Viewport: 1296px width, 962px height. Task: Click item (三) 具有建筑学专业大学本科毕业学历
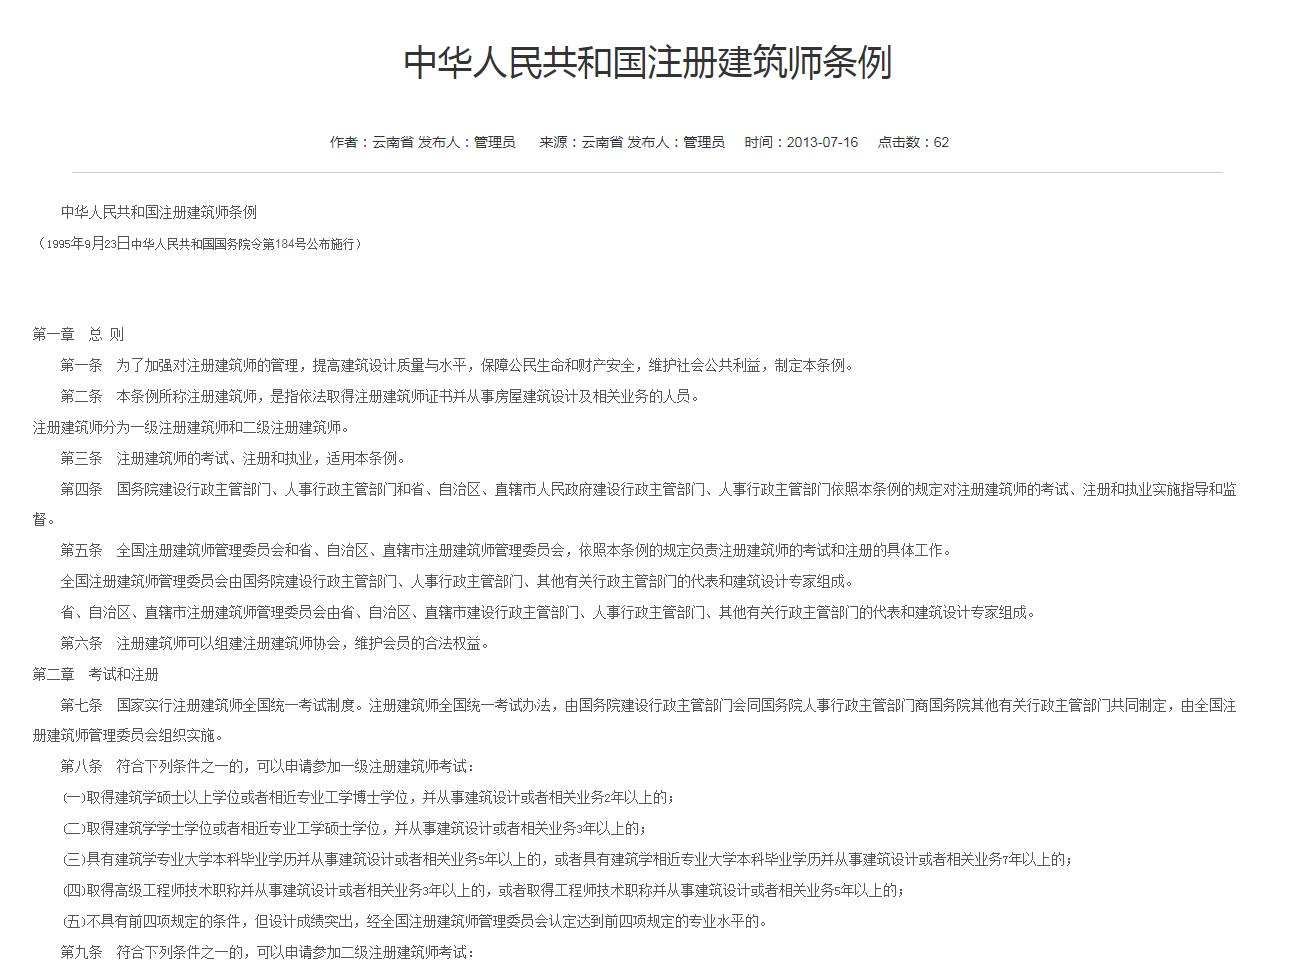click(568, 860)
